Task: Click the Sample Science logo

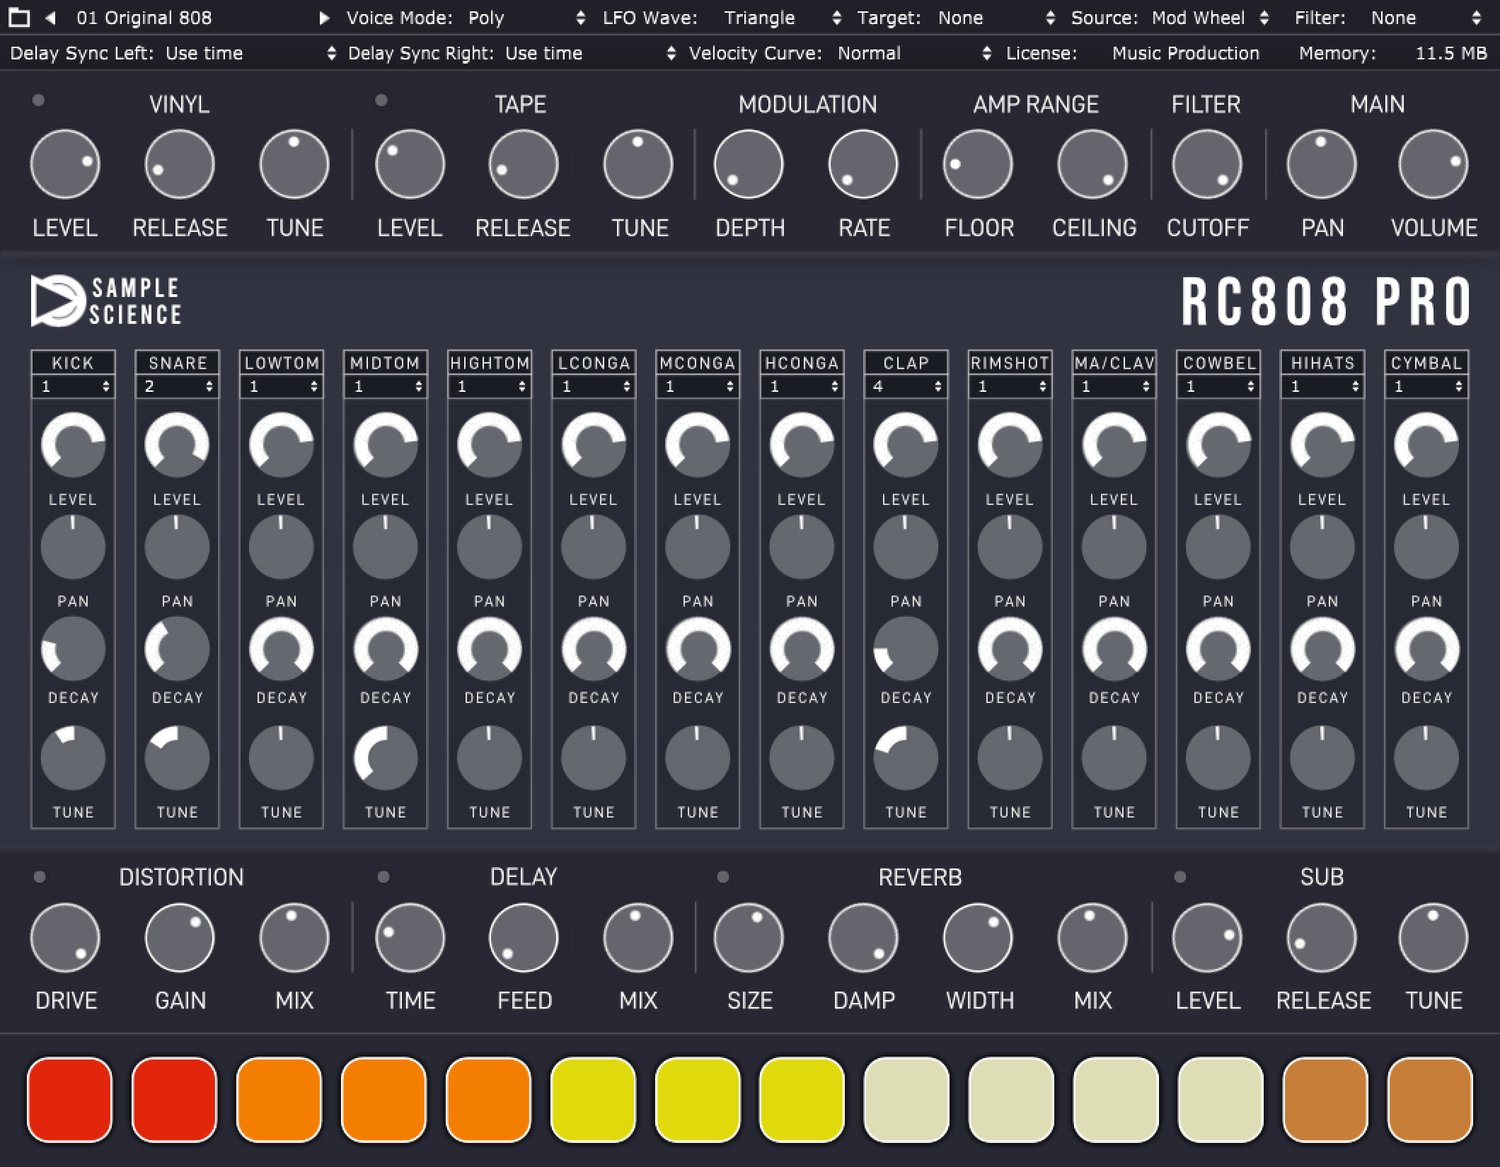Action: pos(106,301)
